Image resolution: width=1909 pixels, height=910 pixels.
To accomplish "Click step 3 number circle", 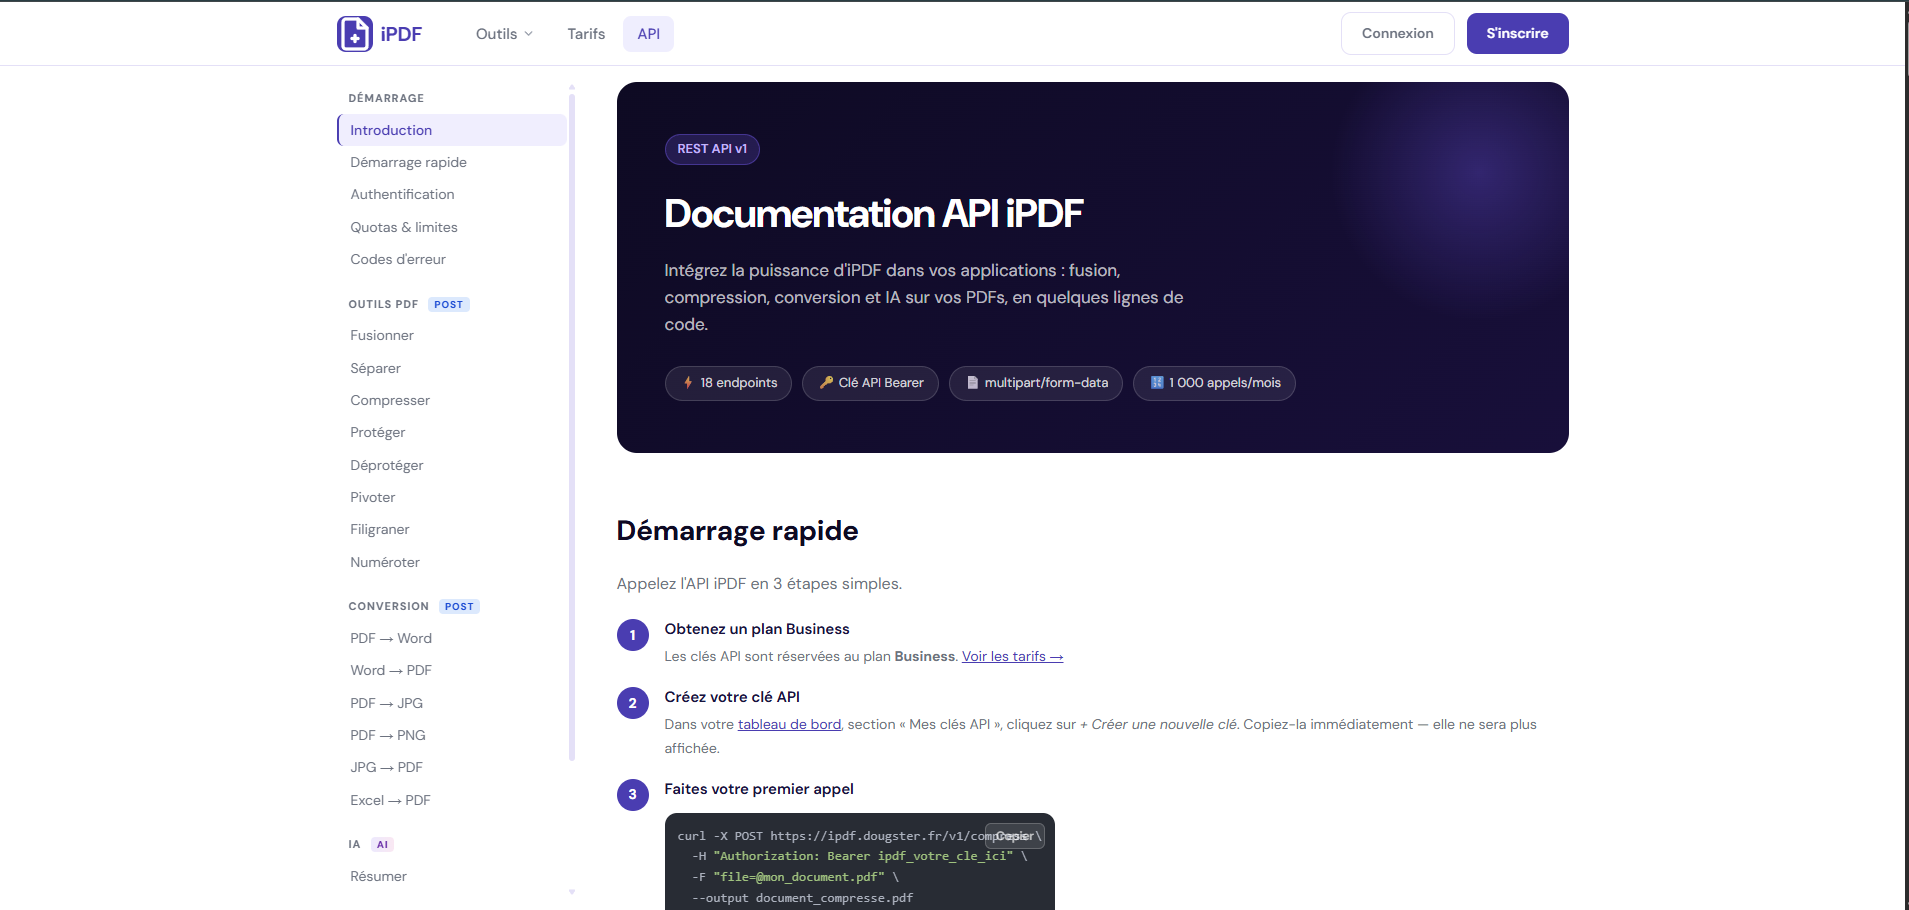I will pos(632,795).
